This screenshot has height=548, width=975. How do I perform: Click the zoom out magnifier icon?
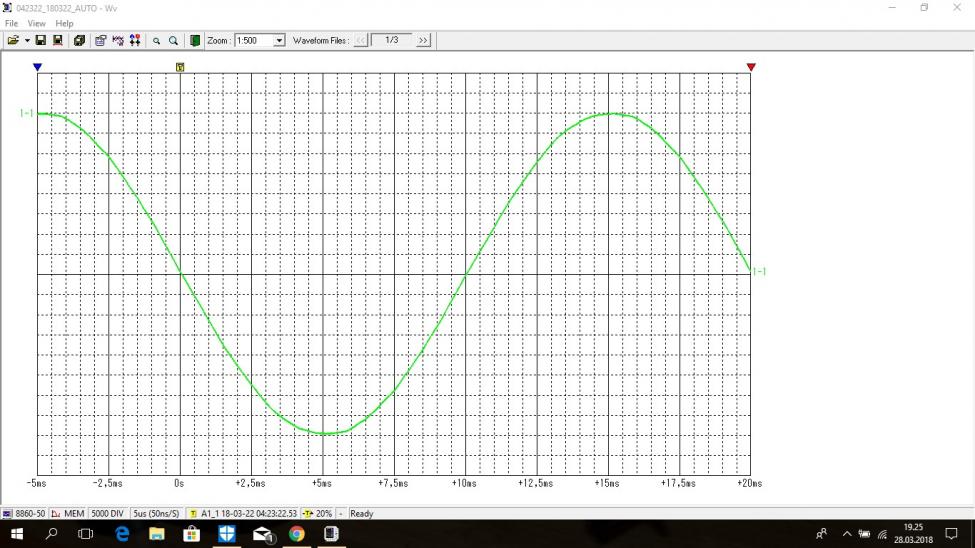tap(156, 41)
